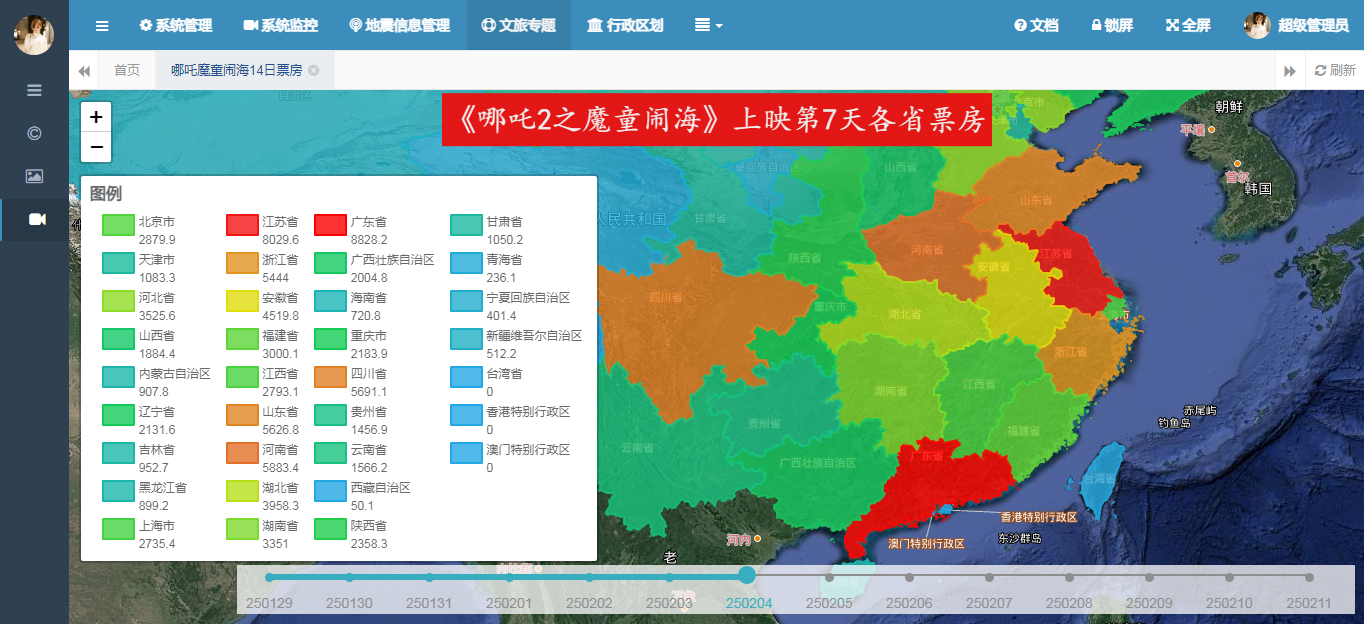Click sidebar copyright icon

(34, 133)
